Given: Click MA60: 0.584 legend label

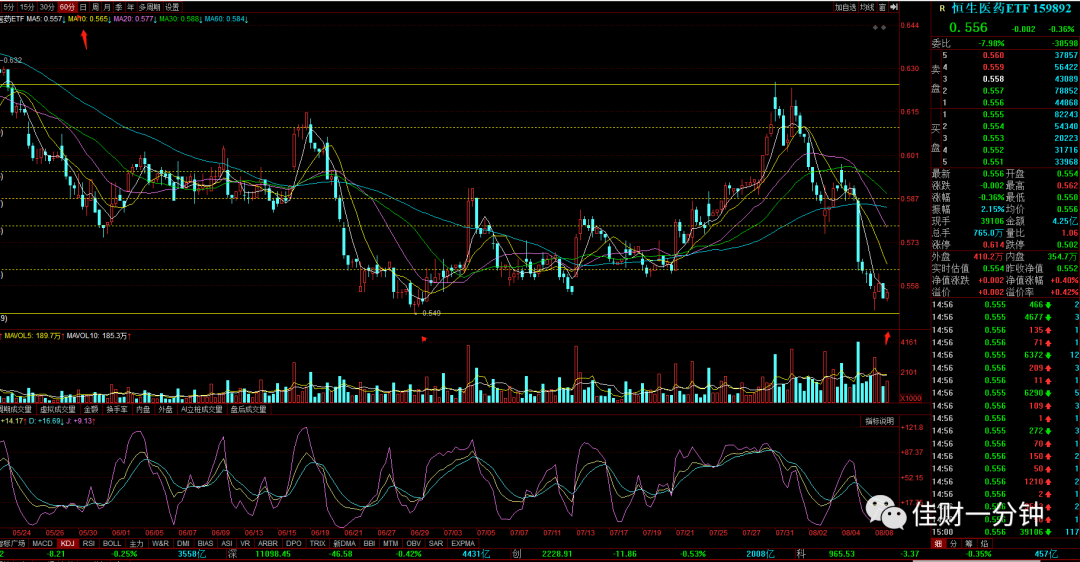Looking at the screenshot, I should pos(226,19).
